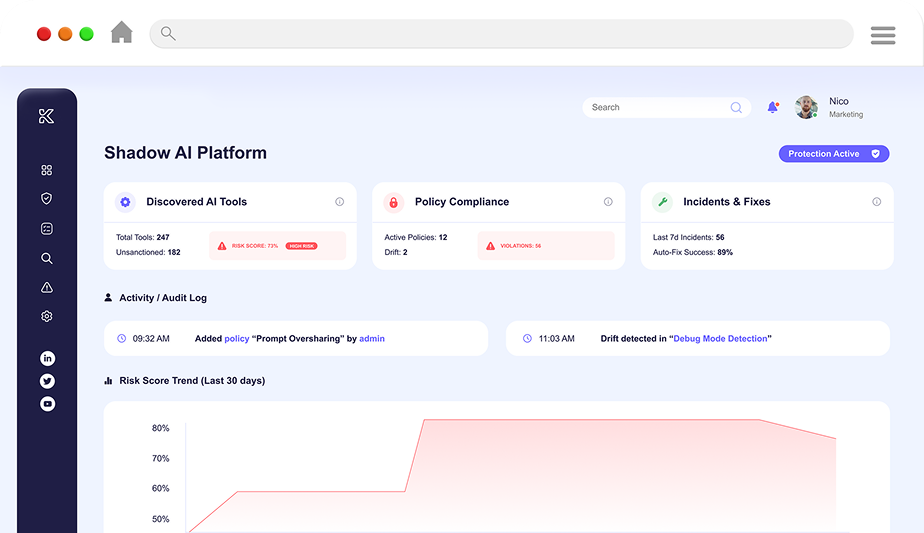
Task: Show info for Policy Compliance card
Action: (x=608, y=202)
